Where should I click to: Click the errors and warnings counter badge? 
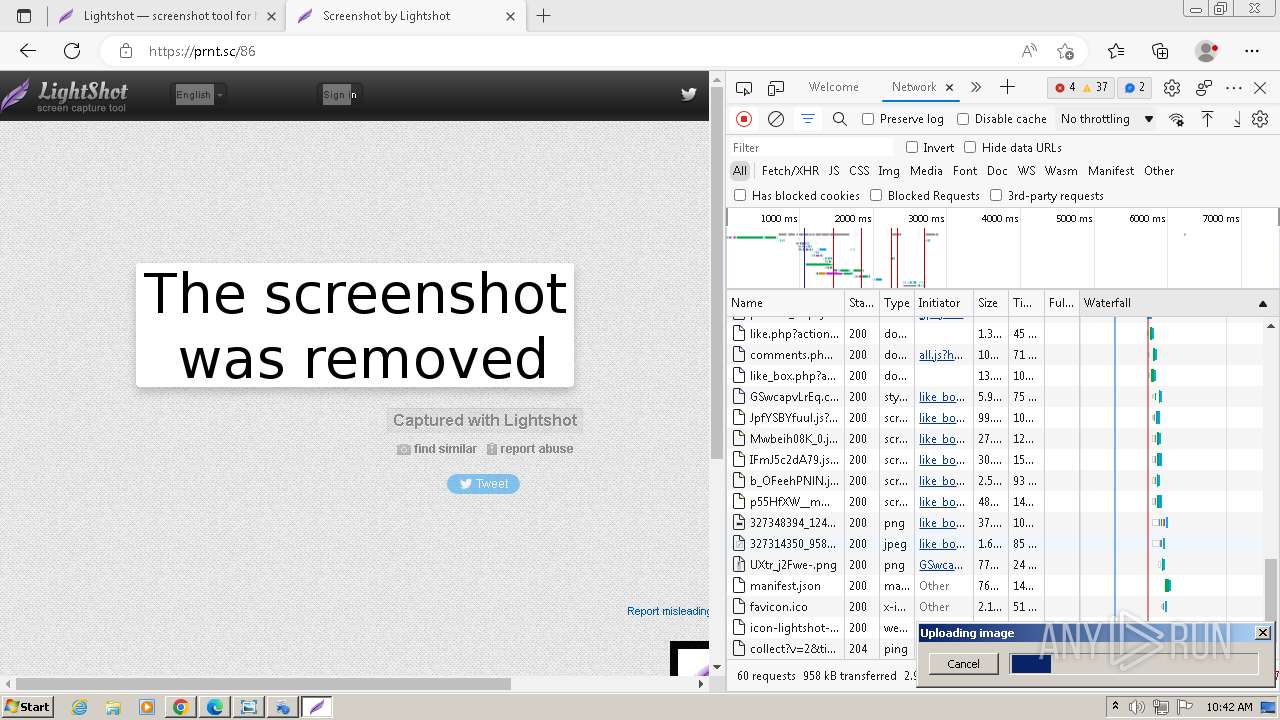1081,87
